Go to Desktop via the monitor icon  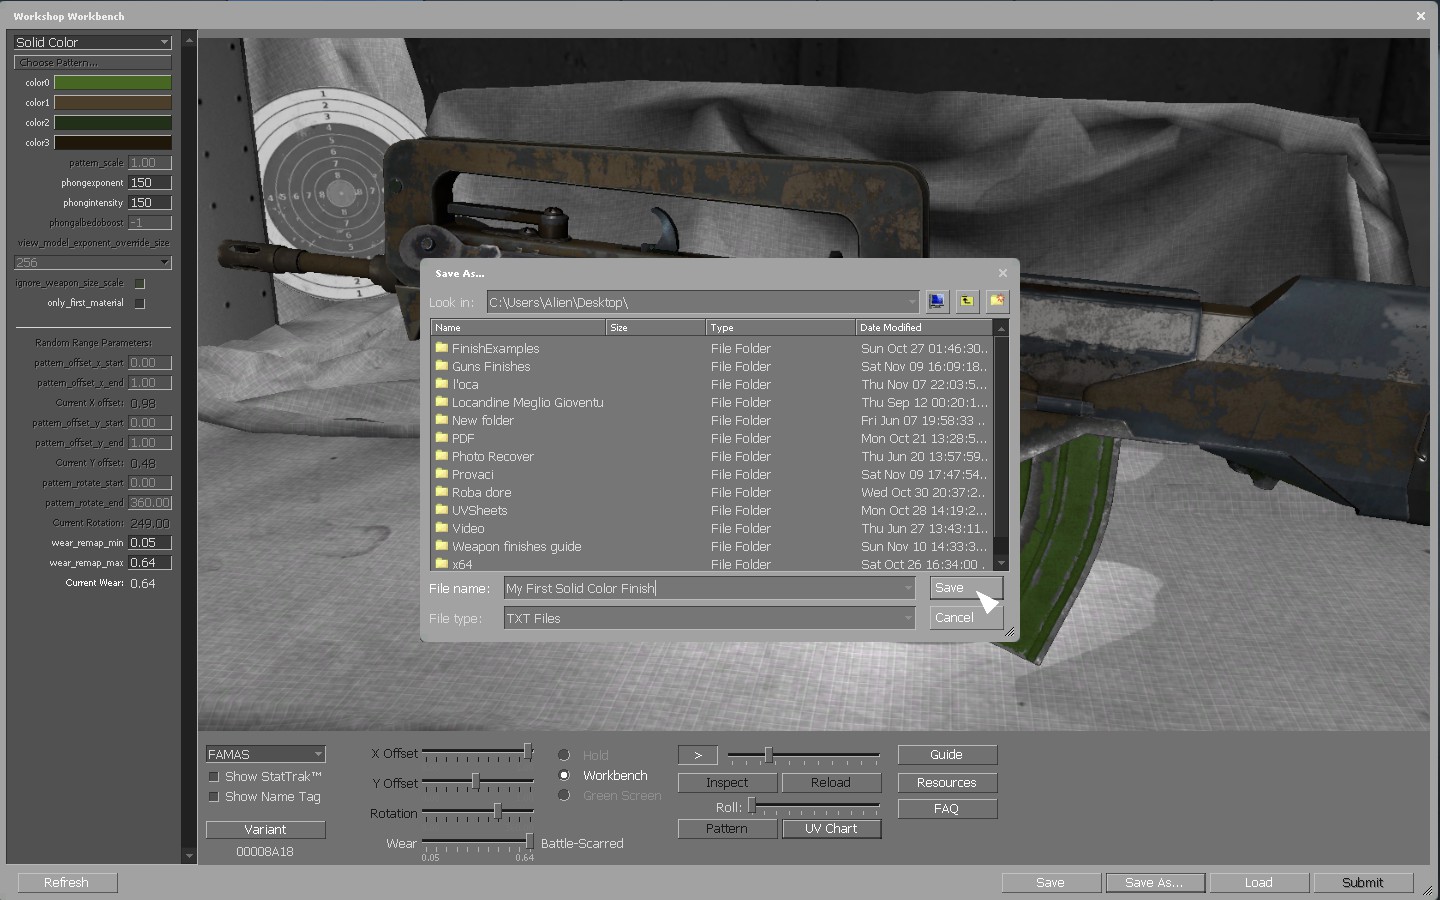pos(937,301)
